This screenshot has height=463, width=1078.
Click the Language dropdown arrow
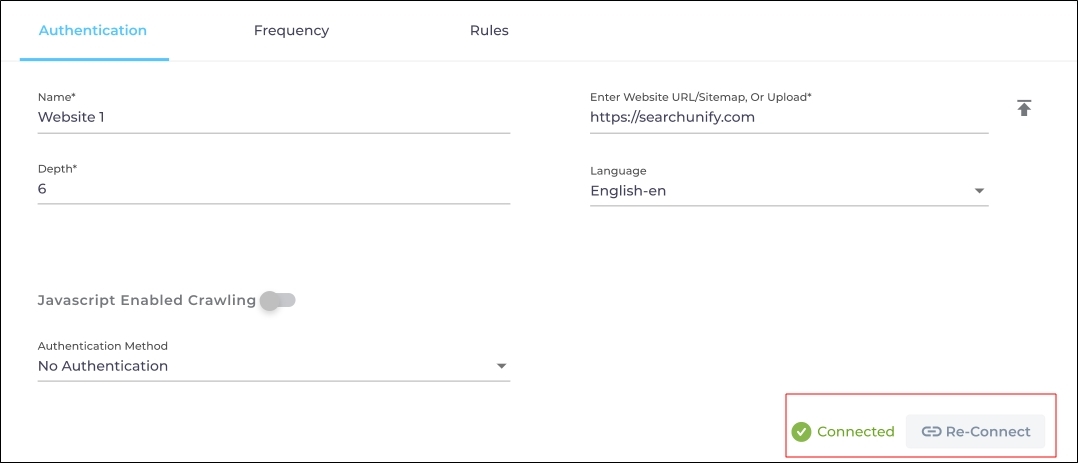979,191
